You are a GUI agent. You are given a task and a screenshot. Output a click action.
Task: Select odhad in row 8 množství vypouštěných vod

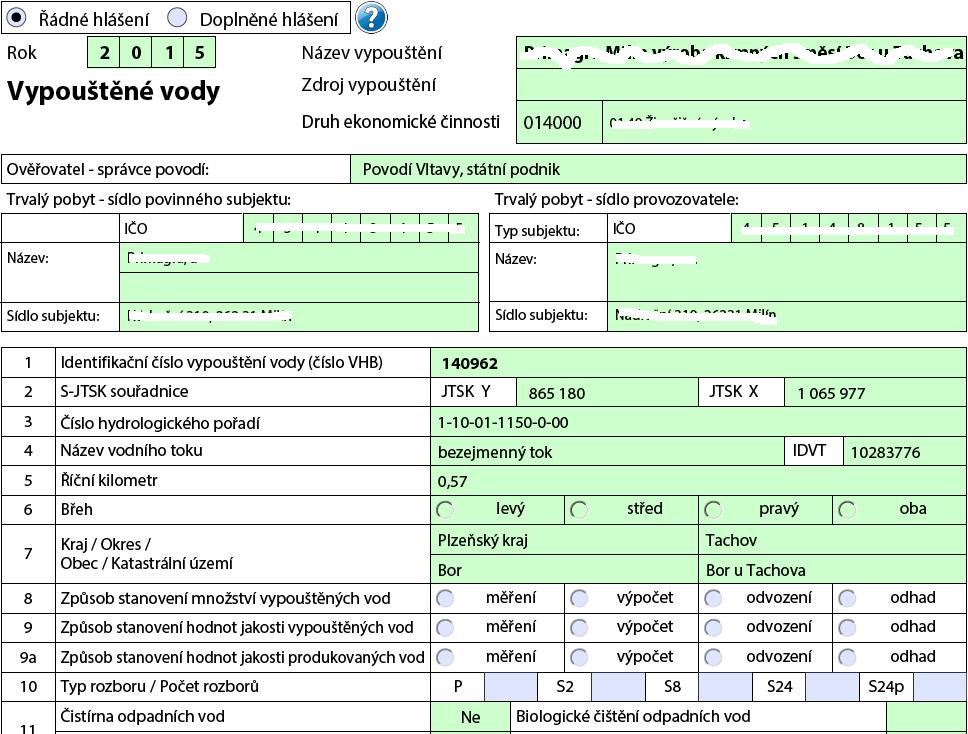[x=847, y=598]
